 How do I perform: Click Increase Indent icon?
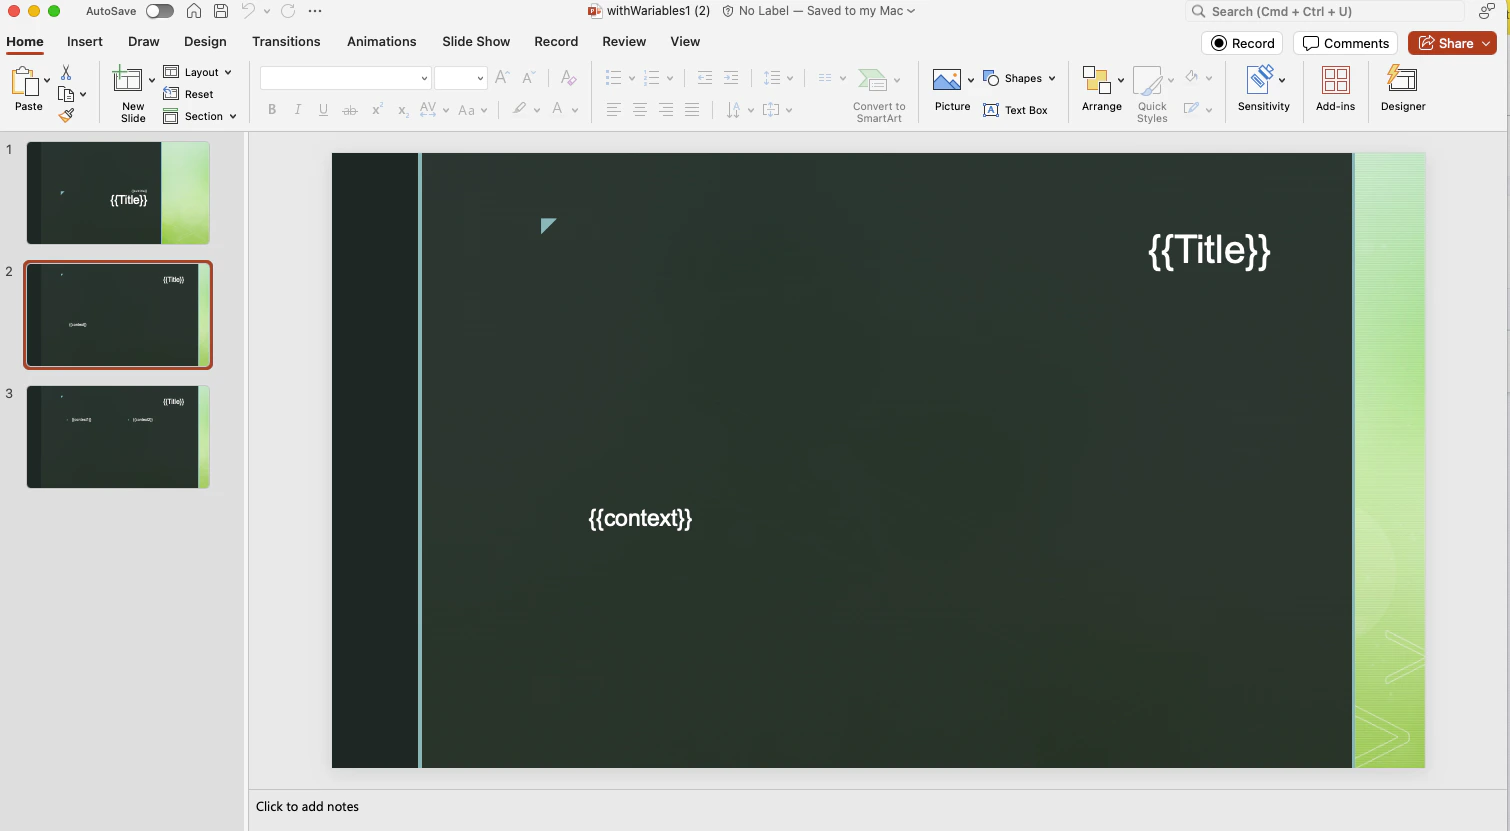click(731, 77)
